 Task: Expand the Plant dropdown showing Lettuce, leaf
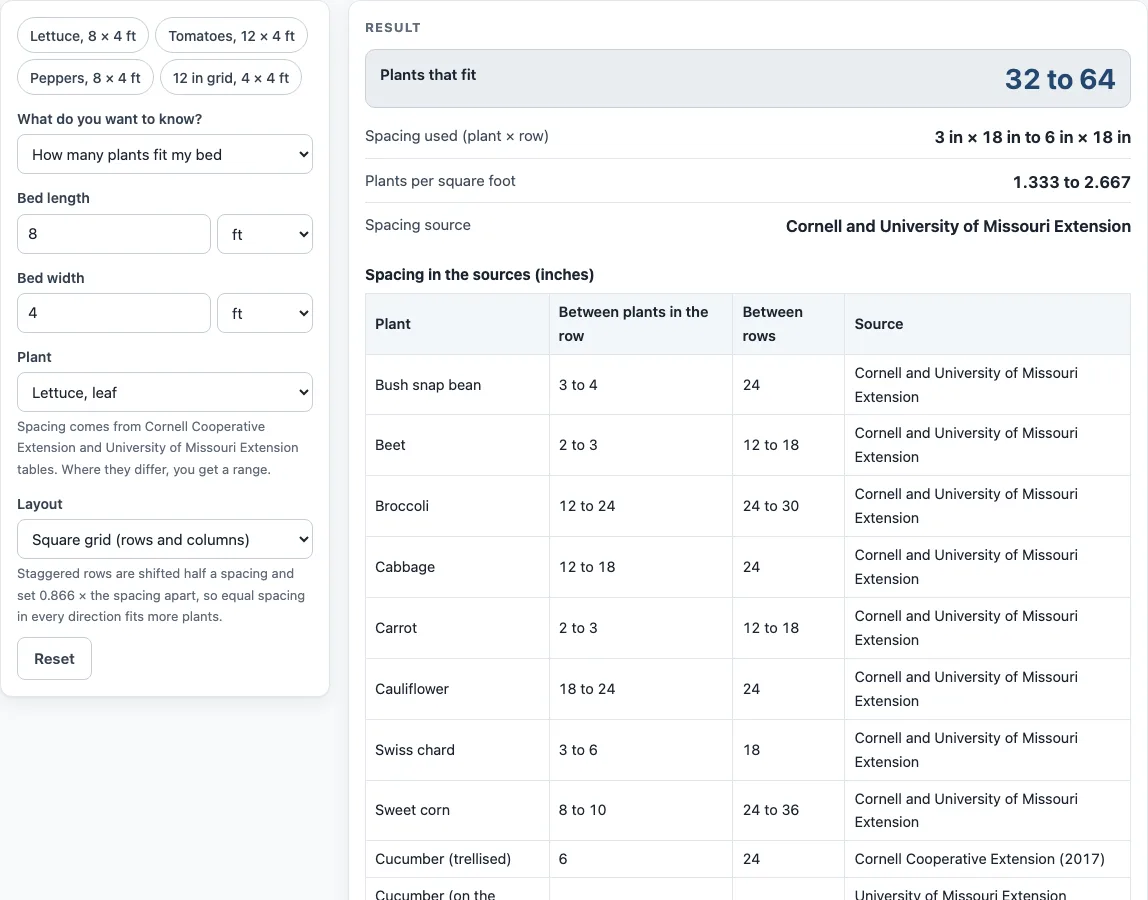coord(165,393)
